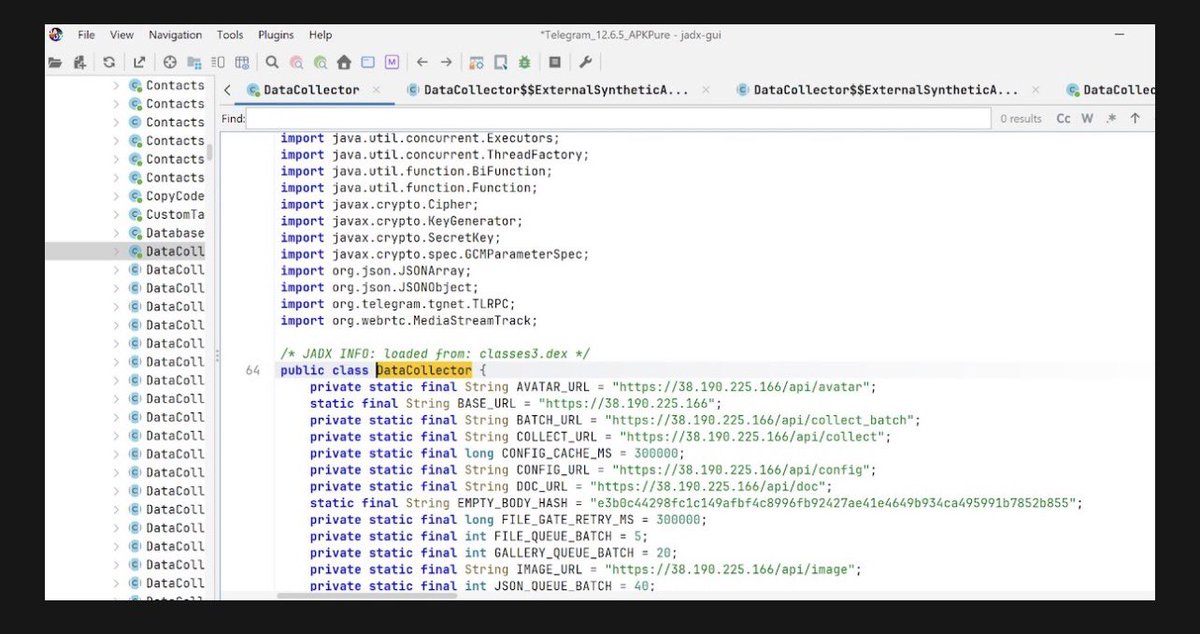Image resolution: width=1200 pixels, height=634 pixels.
Task: Click the highlighted DataCollector class name
Action: [423, 370]
